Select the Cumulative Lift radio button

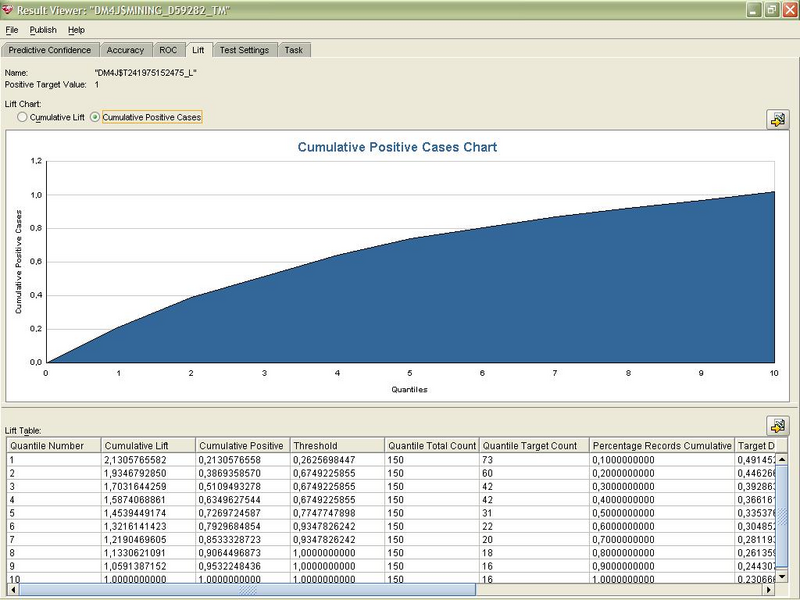[x=23, y=117]
